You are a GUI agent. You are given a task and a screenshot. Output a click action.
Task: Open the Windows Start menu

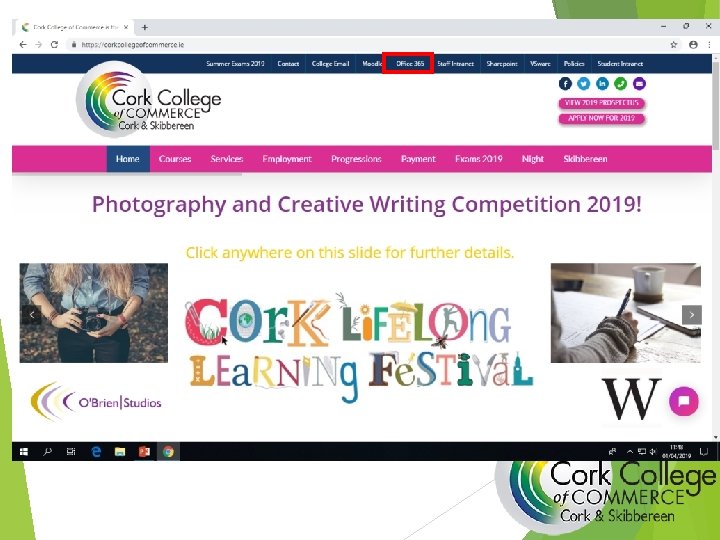pos(24,452)
